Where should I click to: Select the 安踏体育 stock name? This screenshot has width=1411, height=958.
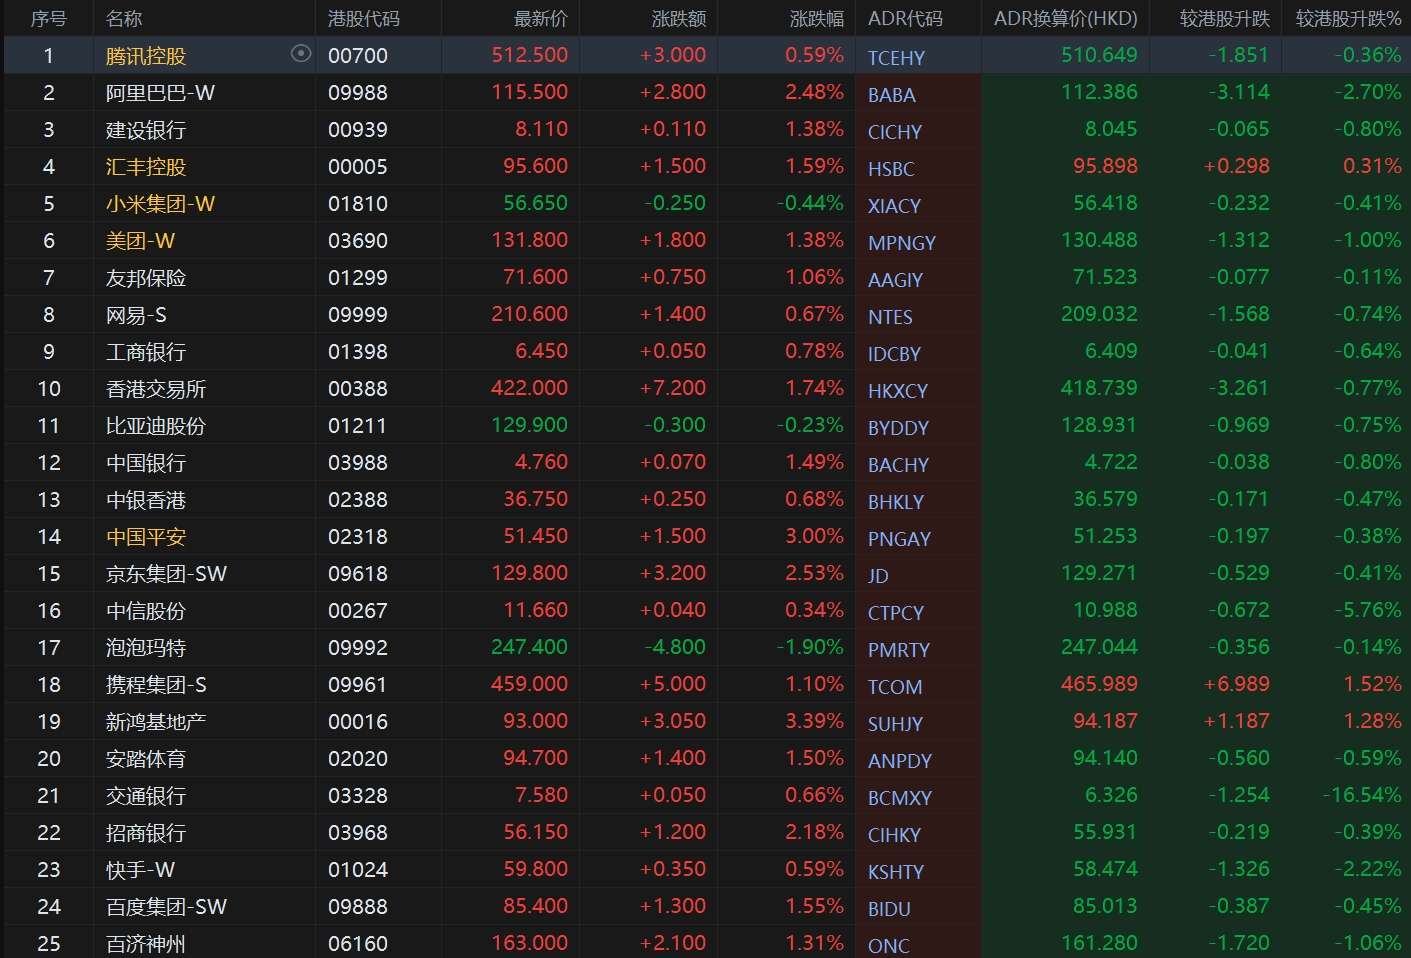tap(146, 759)
